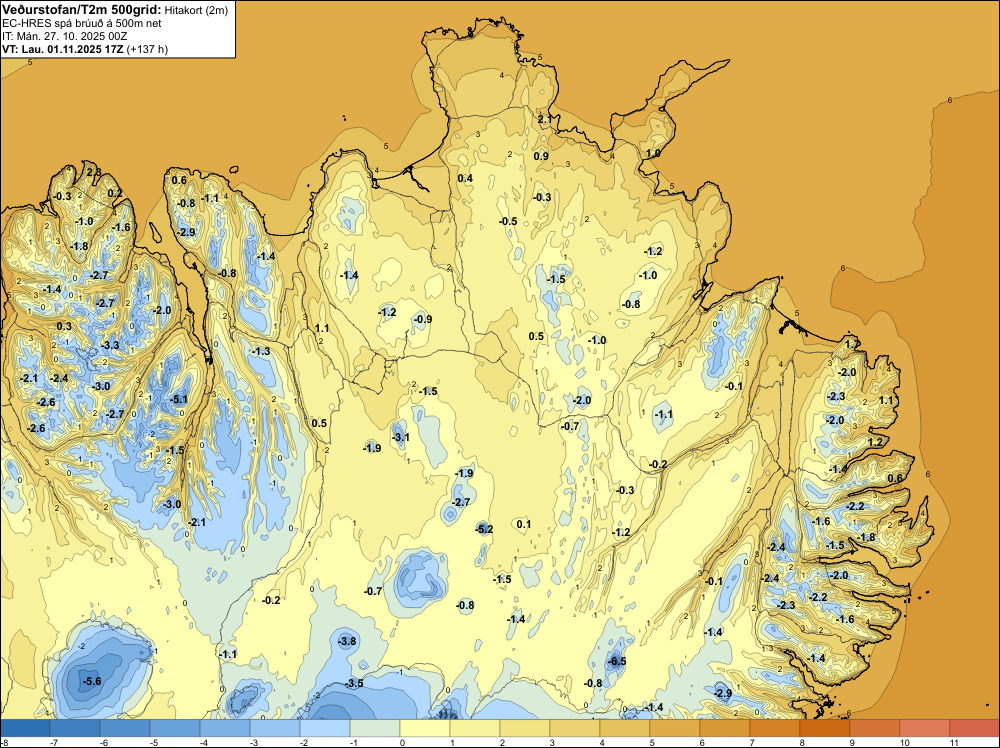Click the legend swatch between -1 and 0
Image resolution: width=1000 pixels, height=748 pixels.
click(375, 728)
